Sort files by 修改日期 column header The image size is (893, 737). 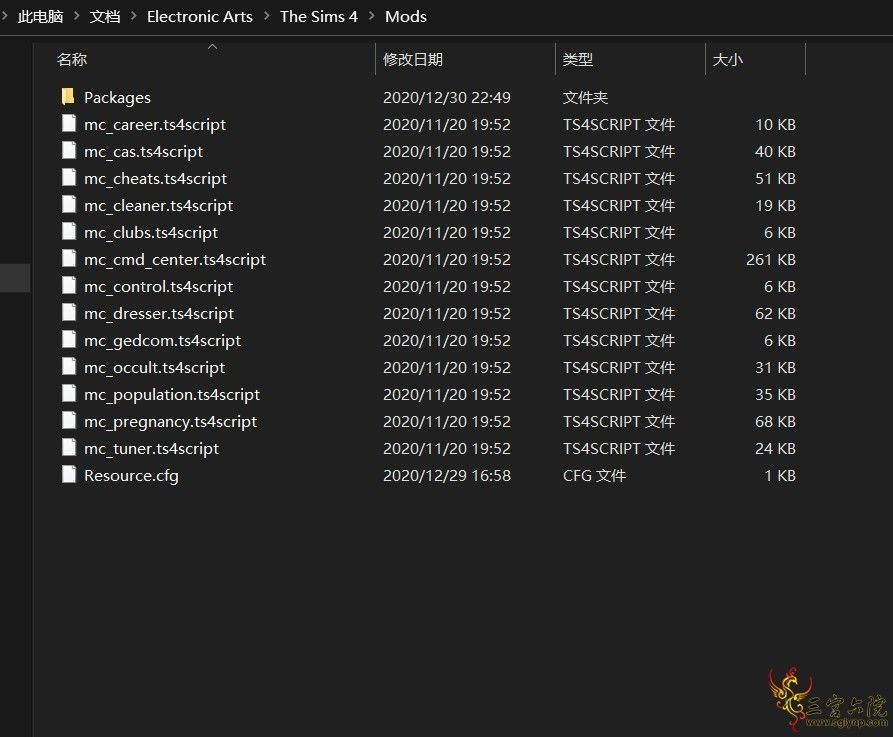coord(413,59)
